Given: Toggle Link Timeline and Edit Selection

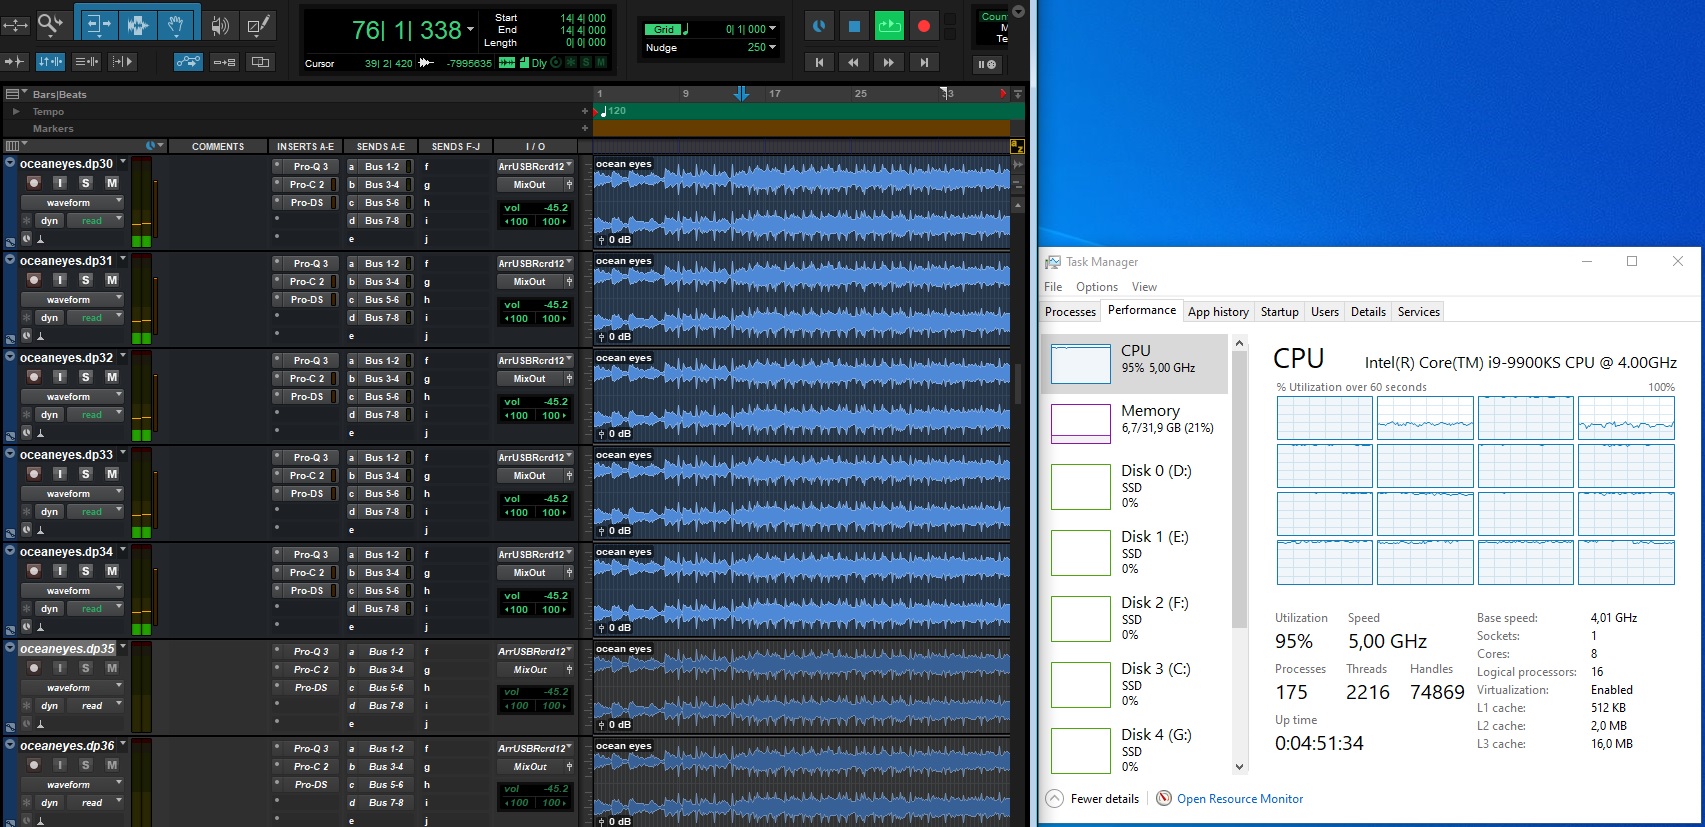Looking at the screenshot, I should pos(50,62).
